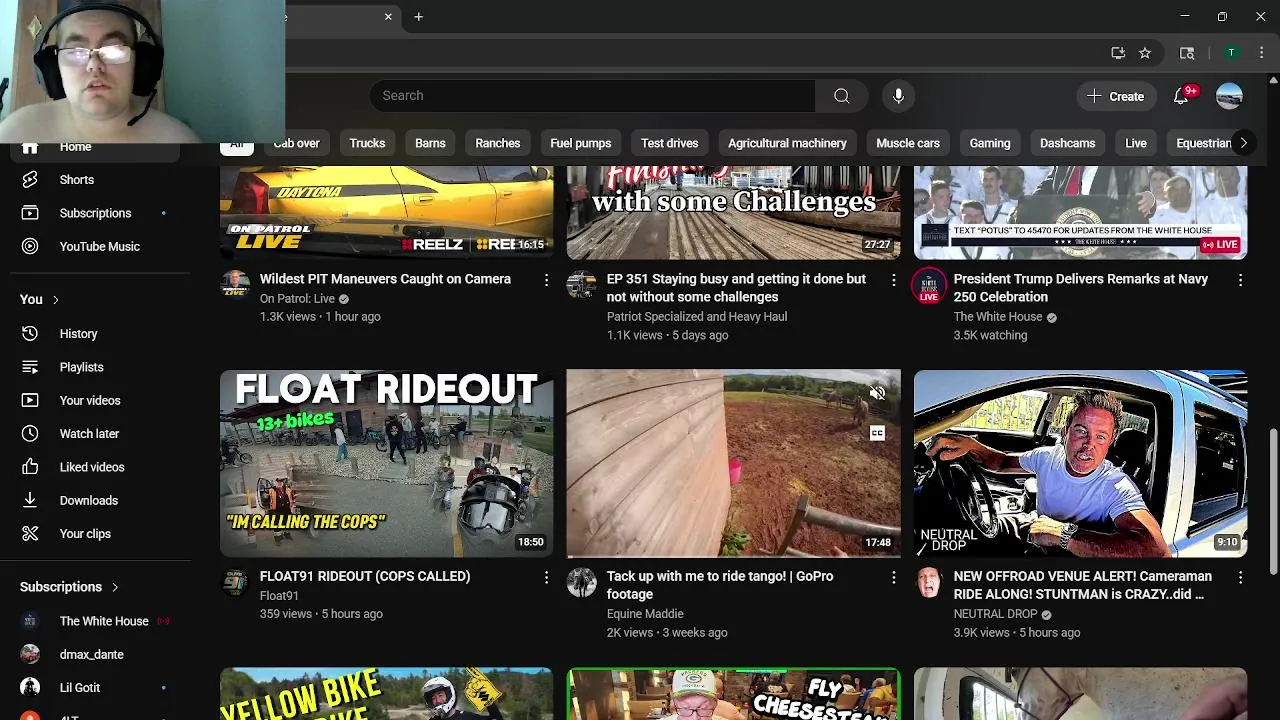1280x720 pixels.
Task: Select the Fuel pumps filter chip
Action: pos(580,143)
